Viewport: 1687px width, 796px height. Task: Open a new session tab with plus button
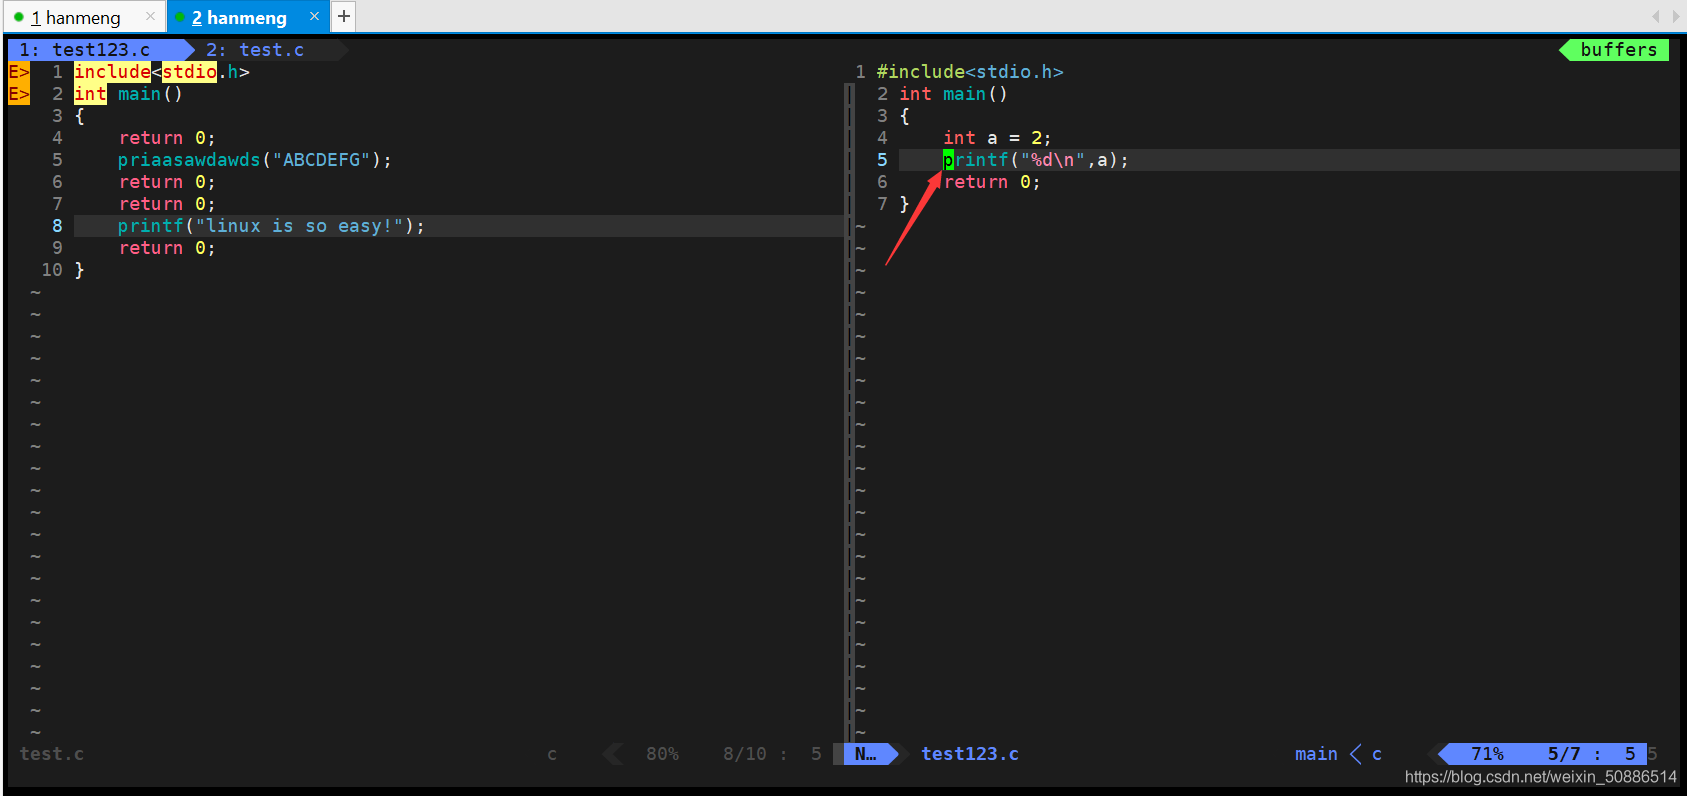[x=343, y=16]
